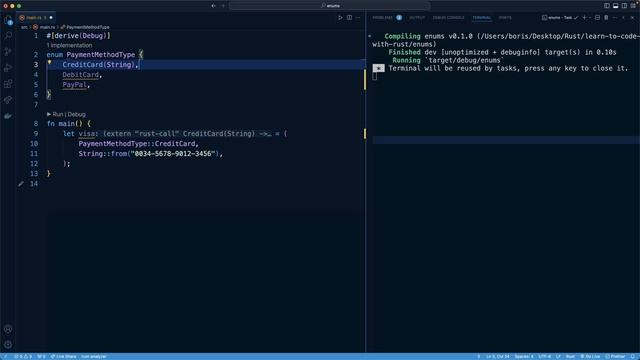Collapse the terminal command output chevron
The height and width of the screenshot is (360, 640).
click(x=370, y=36)
